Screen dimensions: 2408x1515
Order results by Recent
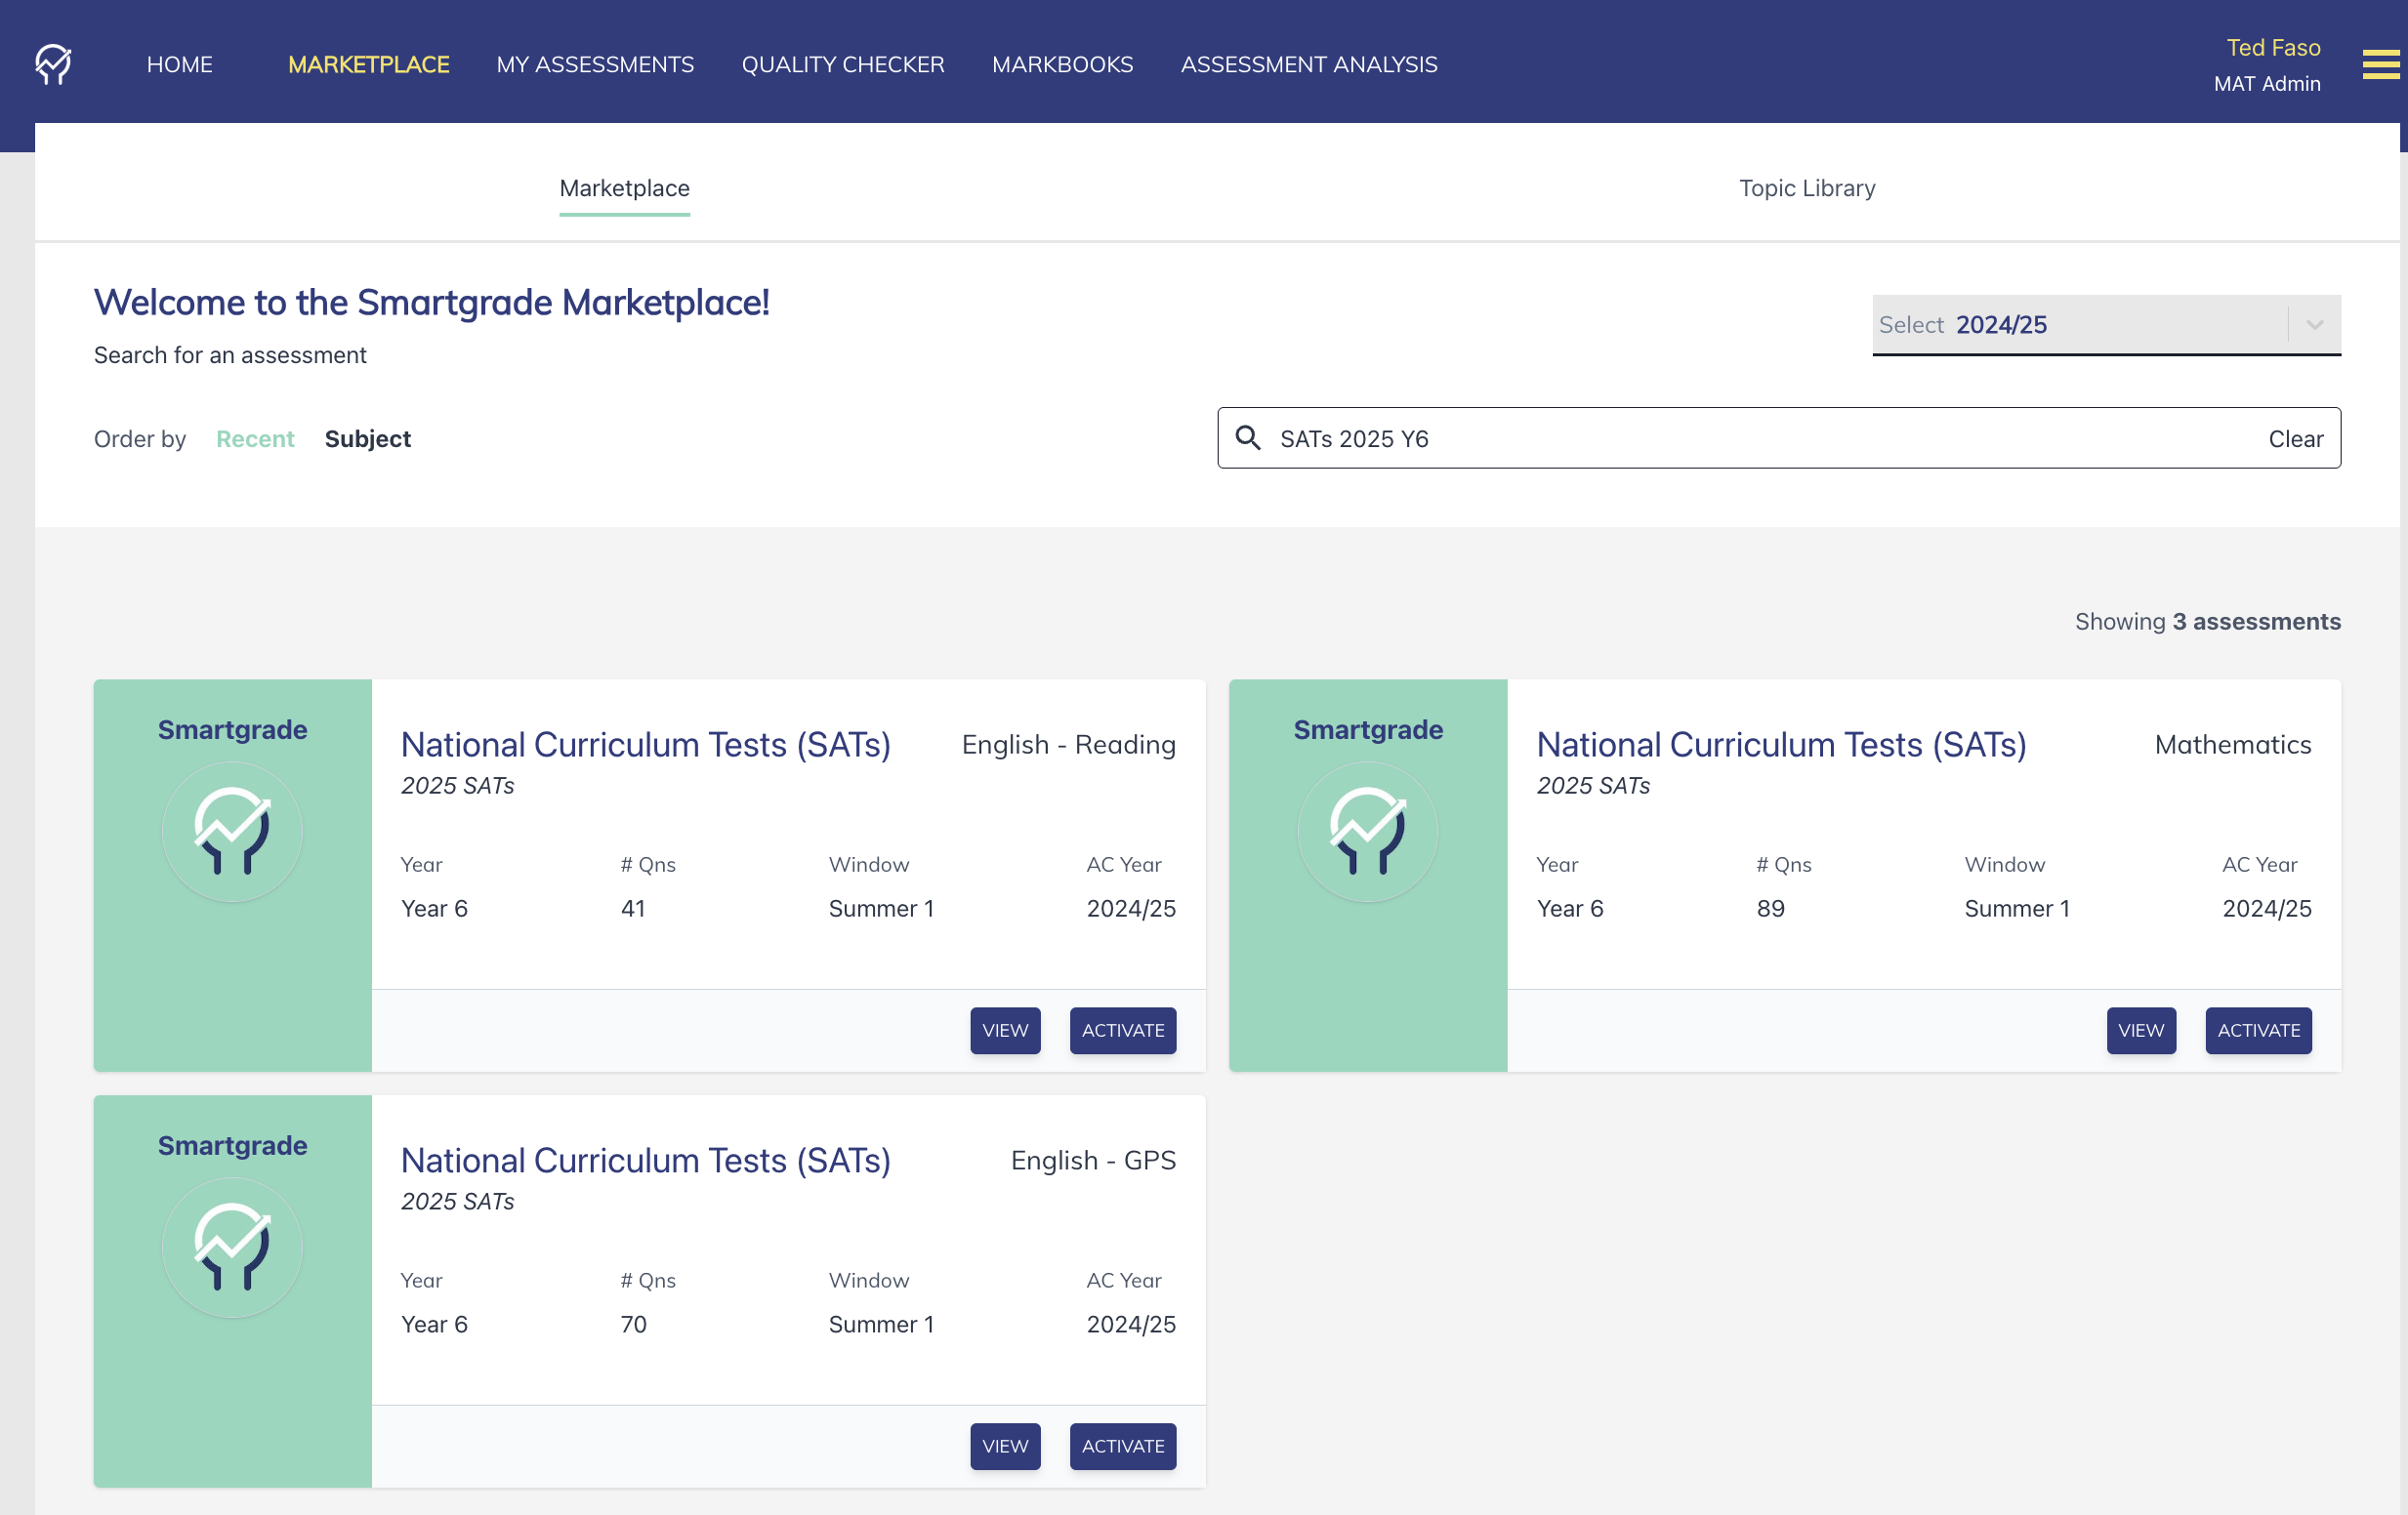[255, 438]
